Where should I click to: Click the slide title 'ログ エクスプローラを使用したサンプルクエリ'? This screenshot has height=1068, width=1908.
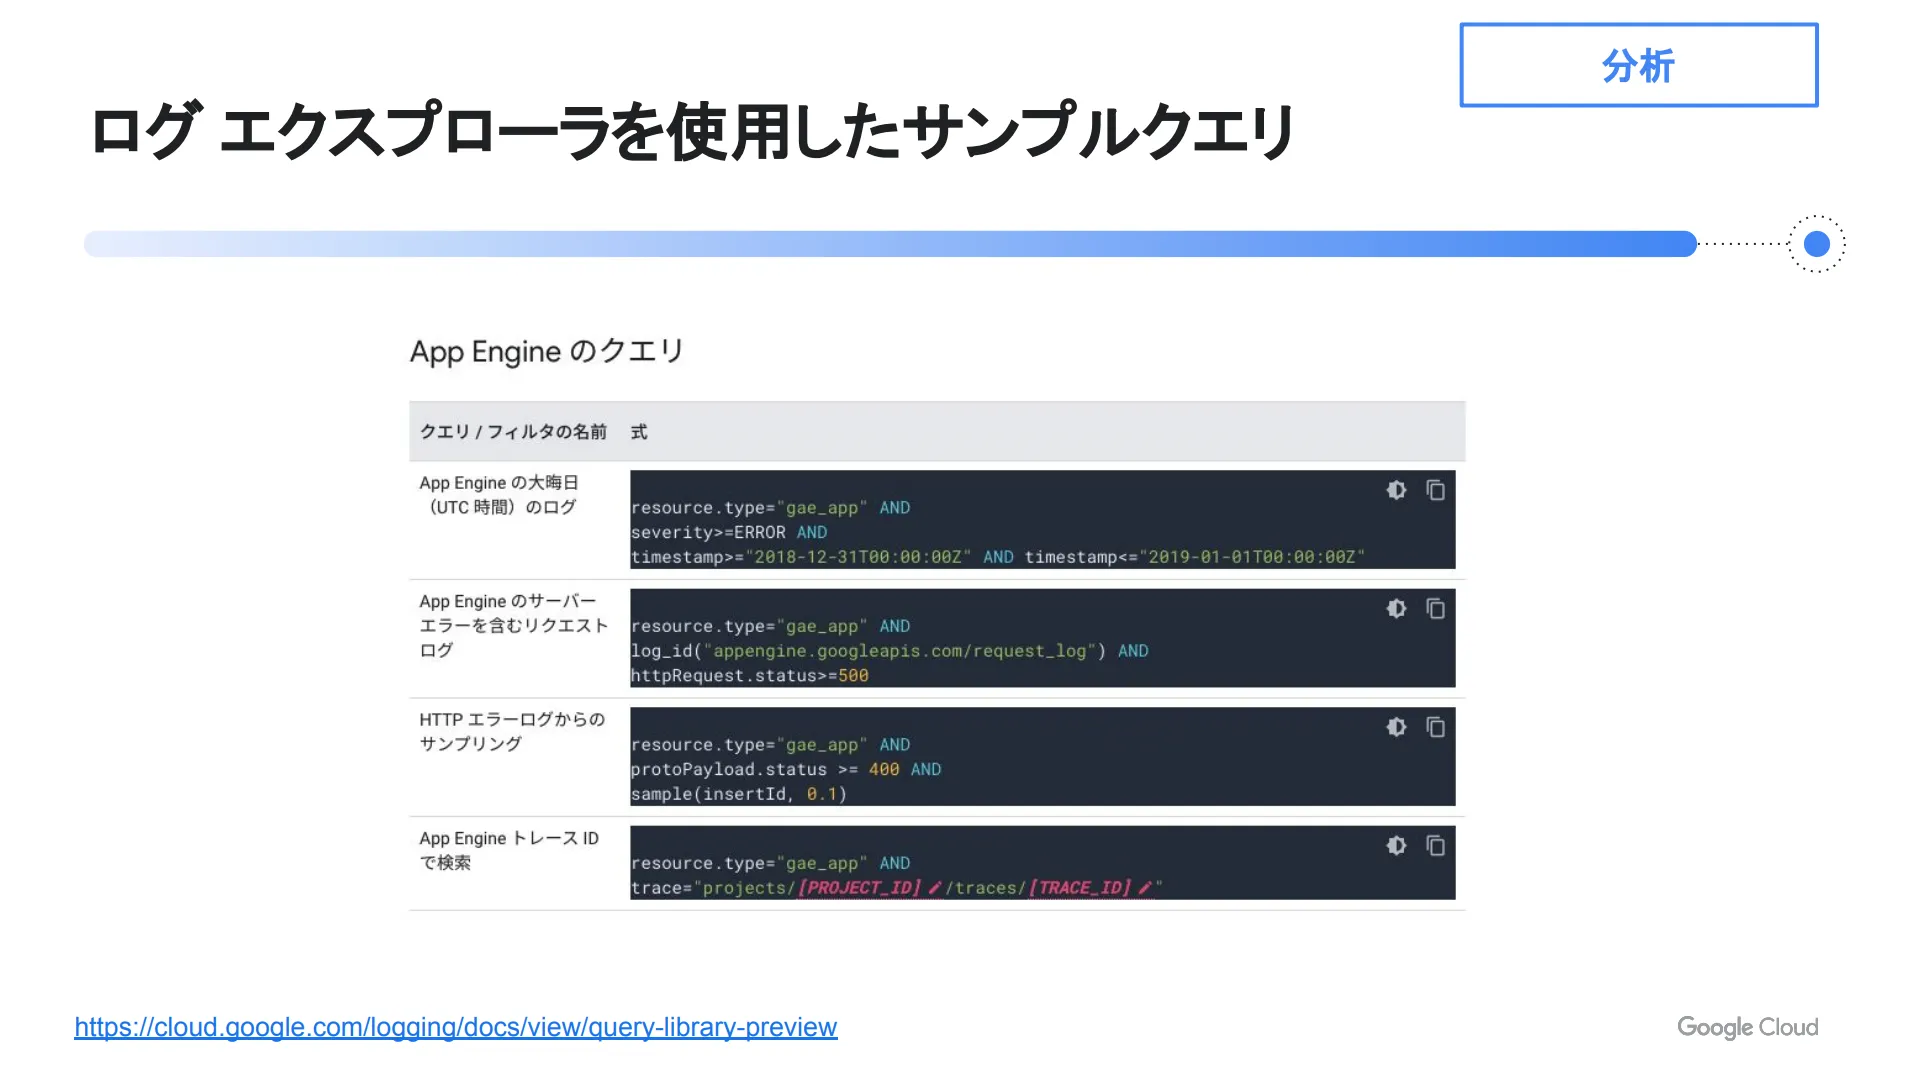[x=693, y=131]
